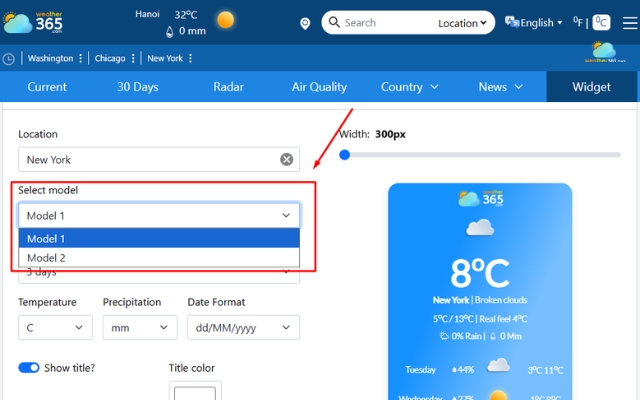
Task: Click the Hanoi current weather link
Action: pyautogui.click(x=147, y=14)
